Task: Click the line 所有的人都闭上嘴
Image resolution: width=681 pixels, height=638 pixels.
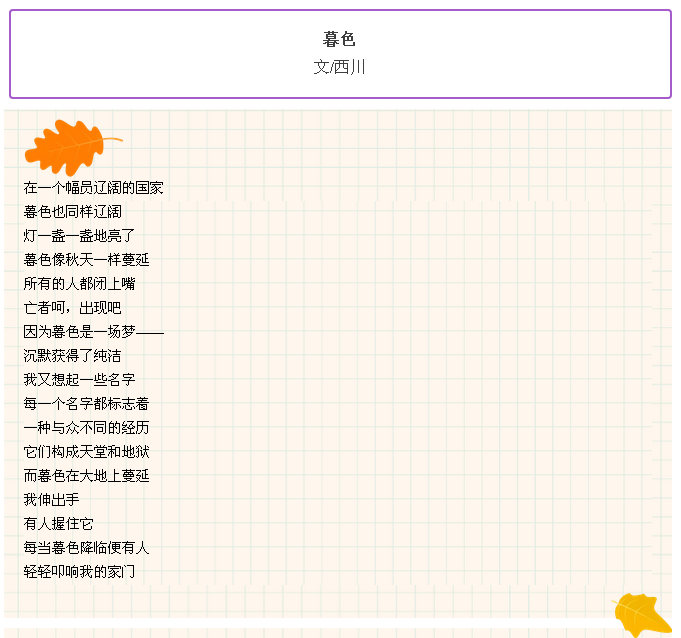Action: 79,284
